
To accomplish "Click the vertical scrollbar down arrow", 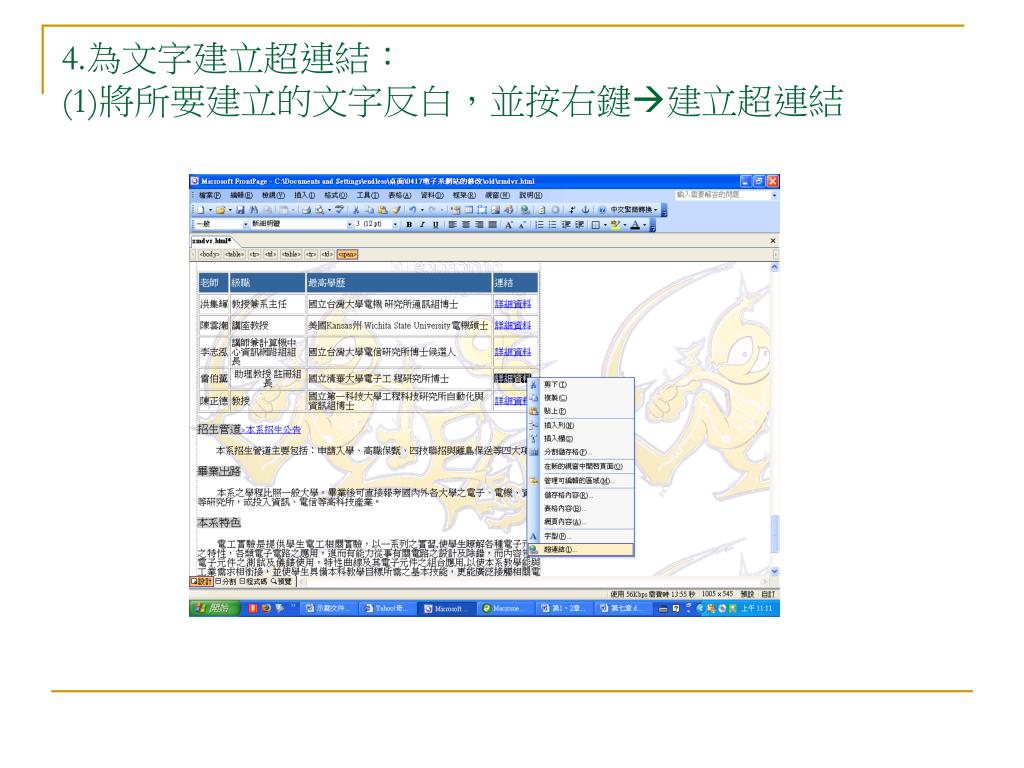I will (x=775, y=571).
